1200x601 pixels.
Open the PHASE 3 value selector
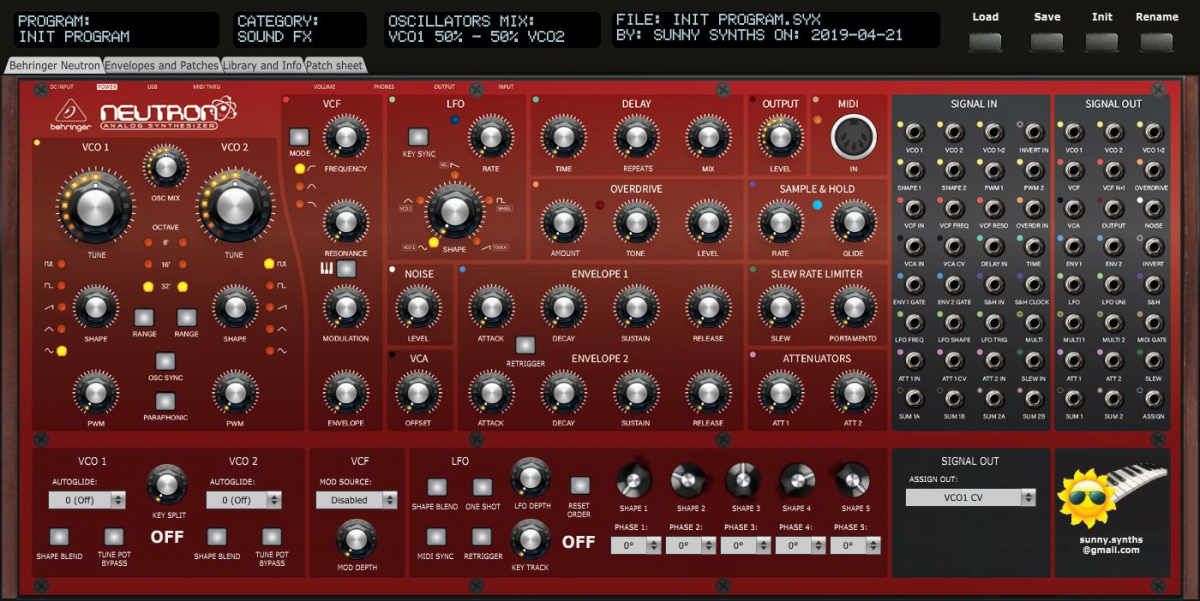[x=746, y=546]
